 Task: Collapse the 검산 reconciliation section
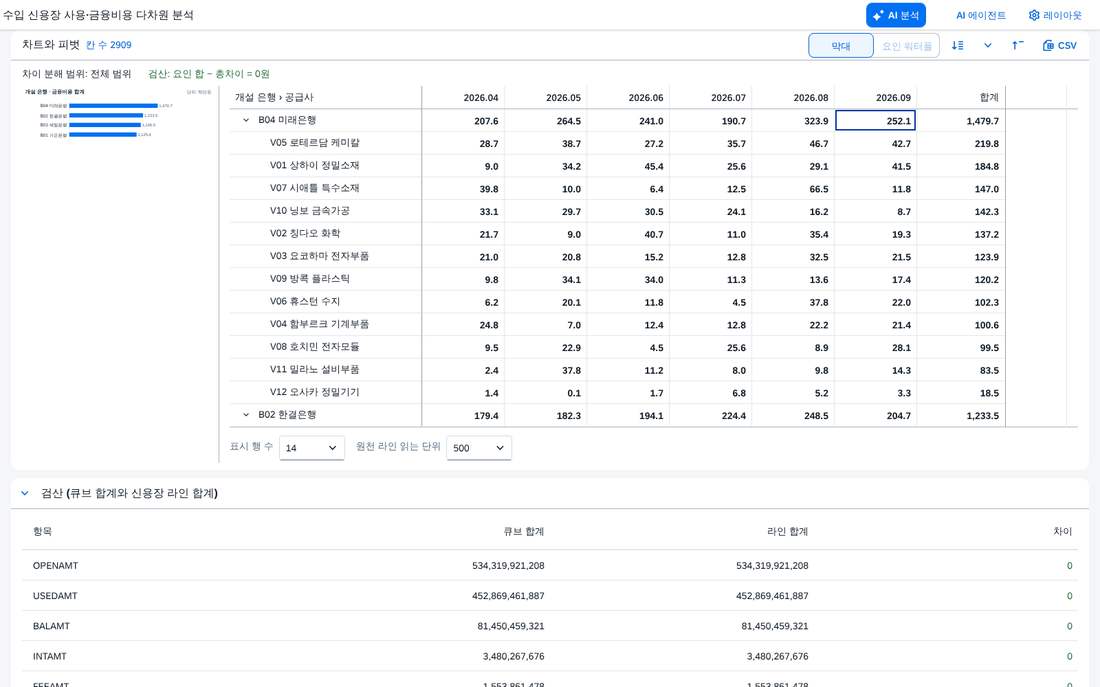pyautogui.click(x=25, y=493)
